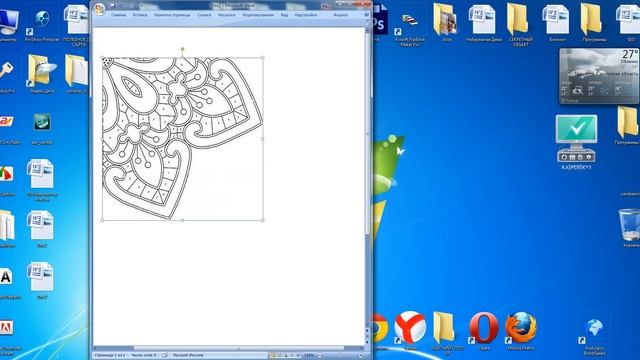Switch to the Вставка ribbon tab
The height and width of the screenshot is (360, 640).
(140, 15)
